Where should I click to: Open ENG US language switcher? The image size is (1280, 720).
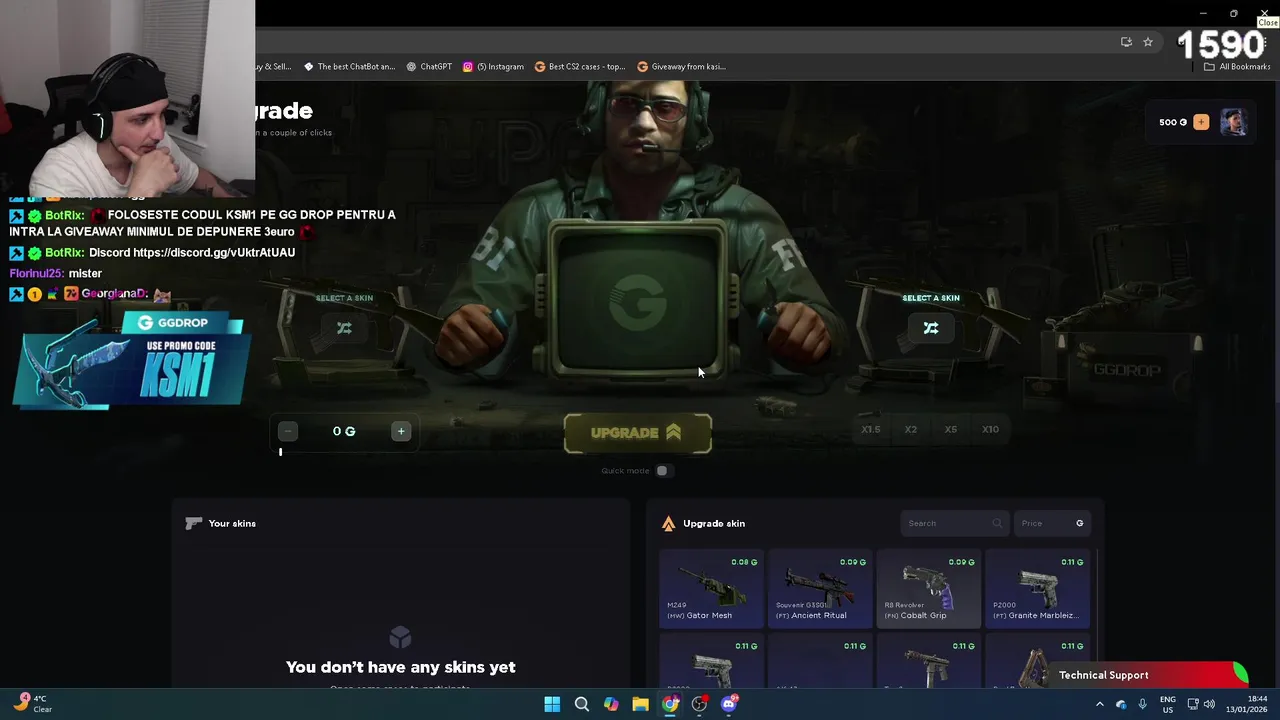pos(1167,704)
